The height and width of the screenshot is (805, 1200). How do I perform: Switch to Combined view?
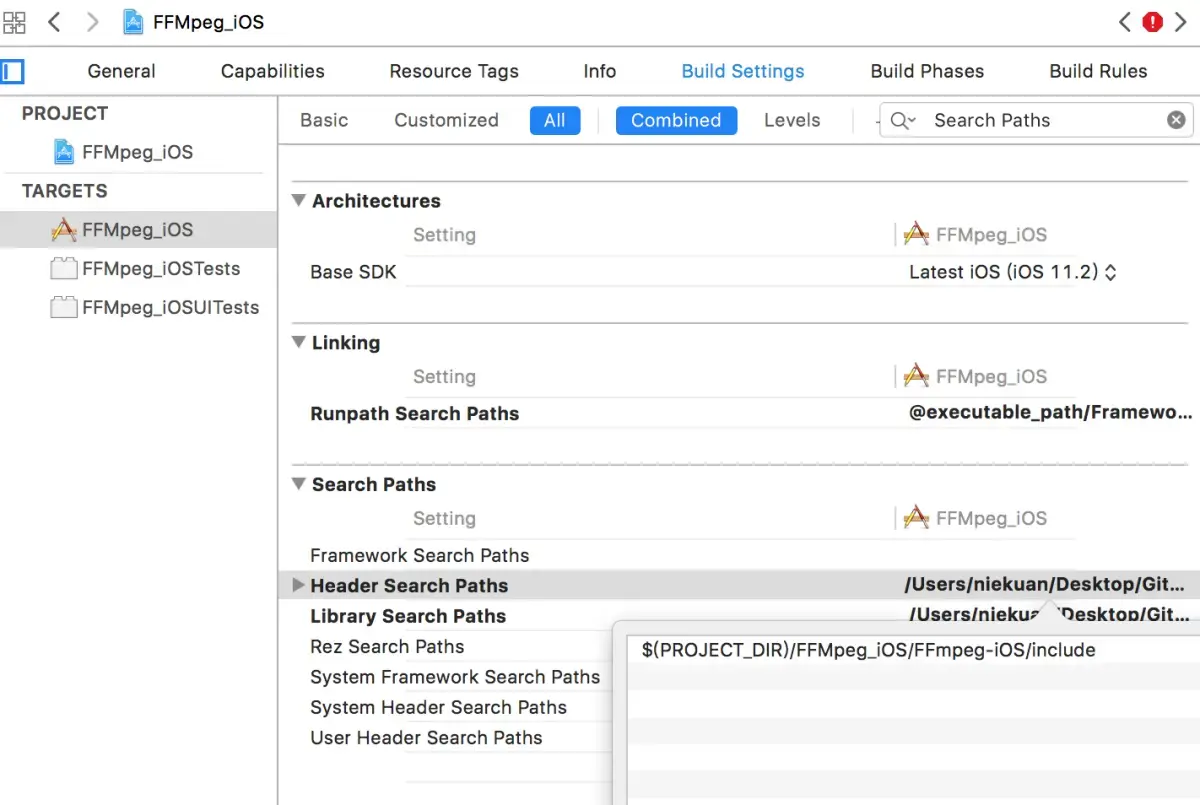tap(676, 121)
